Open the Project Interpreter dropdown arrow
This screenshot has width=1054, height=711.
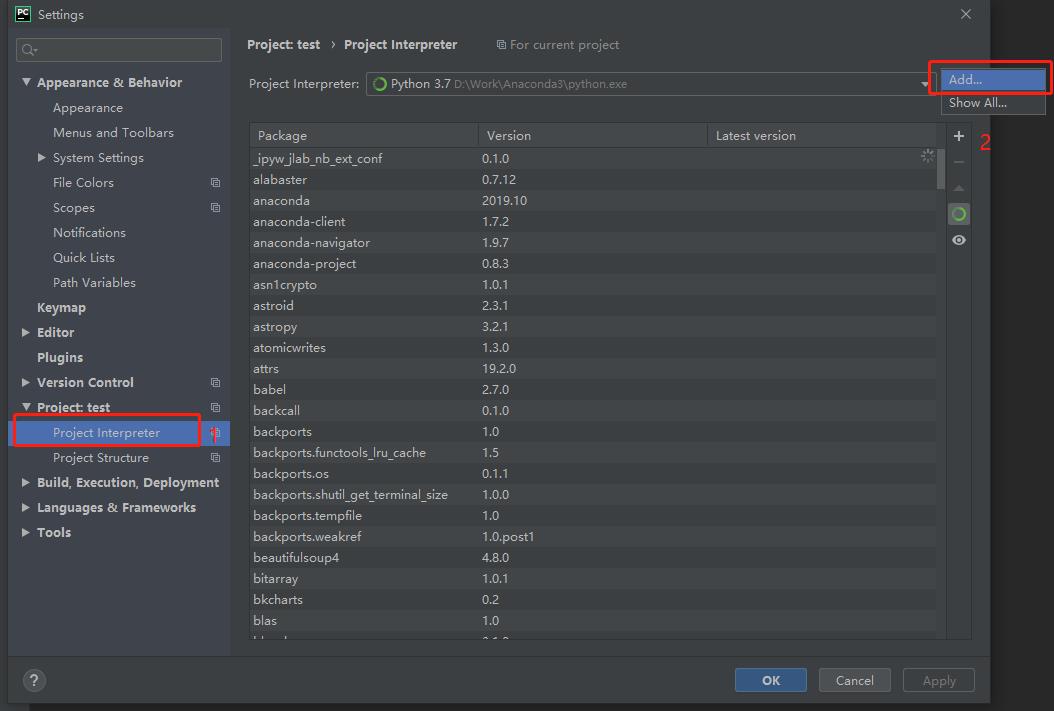click(924, 84)
